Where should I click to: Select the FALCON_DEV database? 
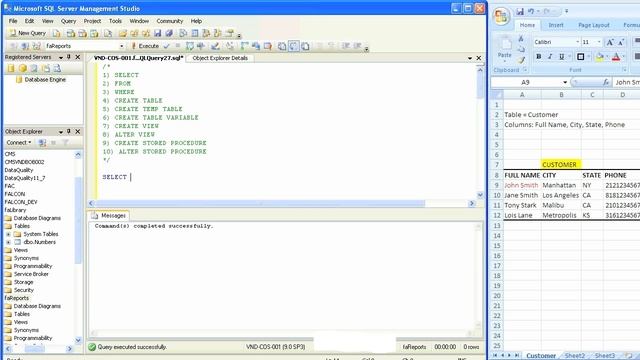[21, 202]
